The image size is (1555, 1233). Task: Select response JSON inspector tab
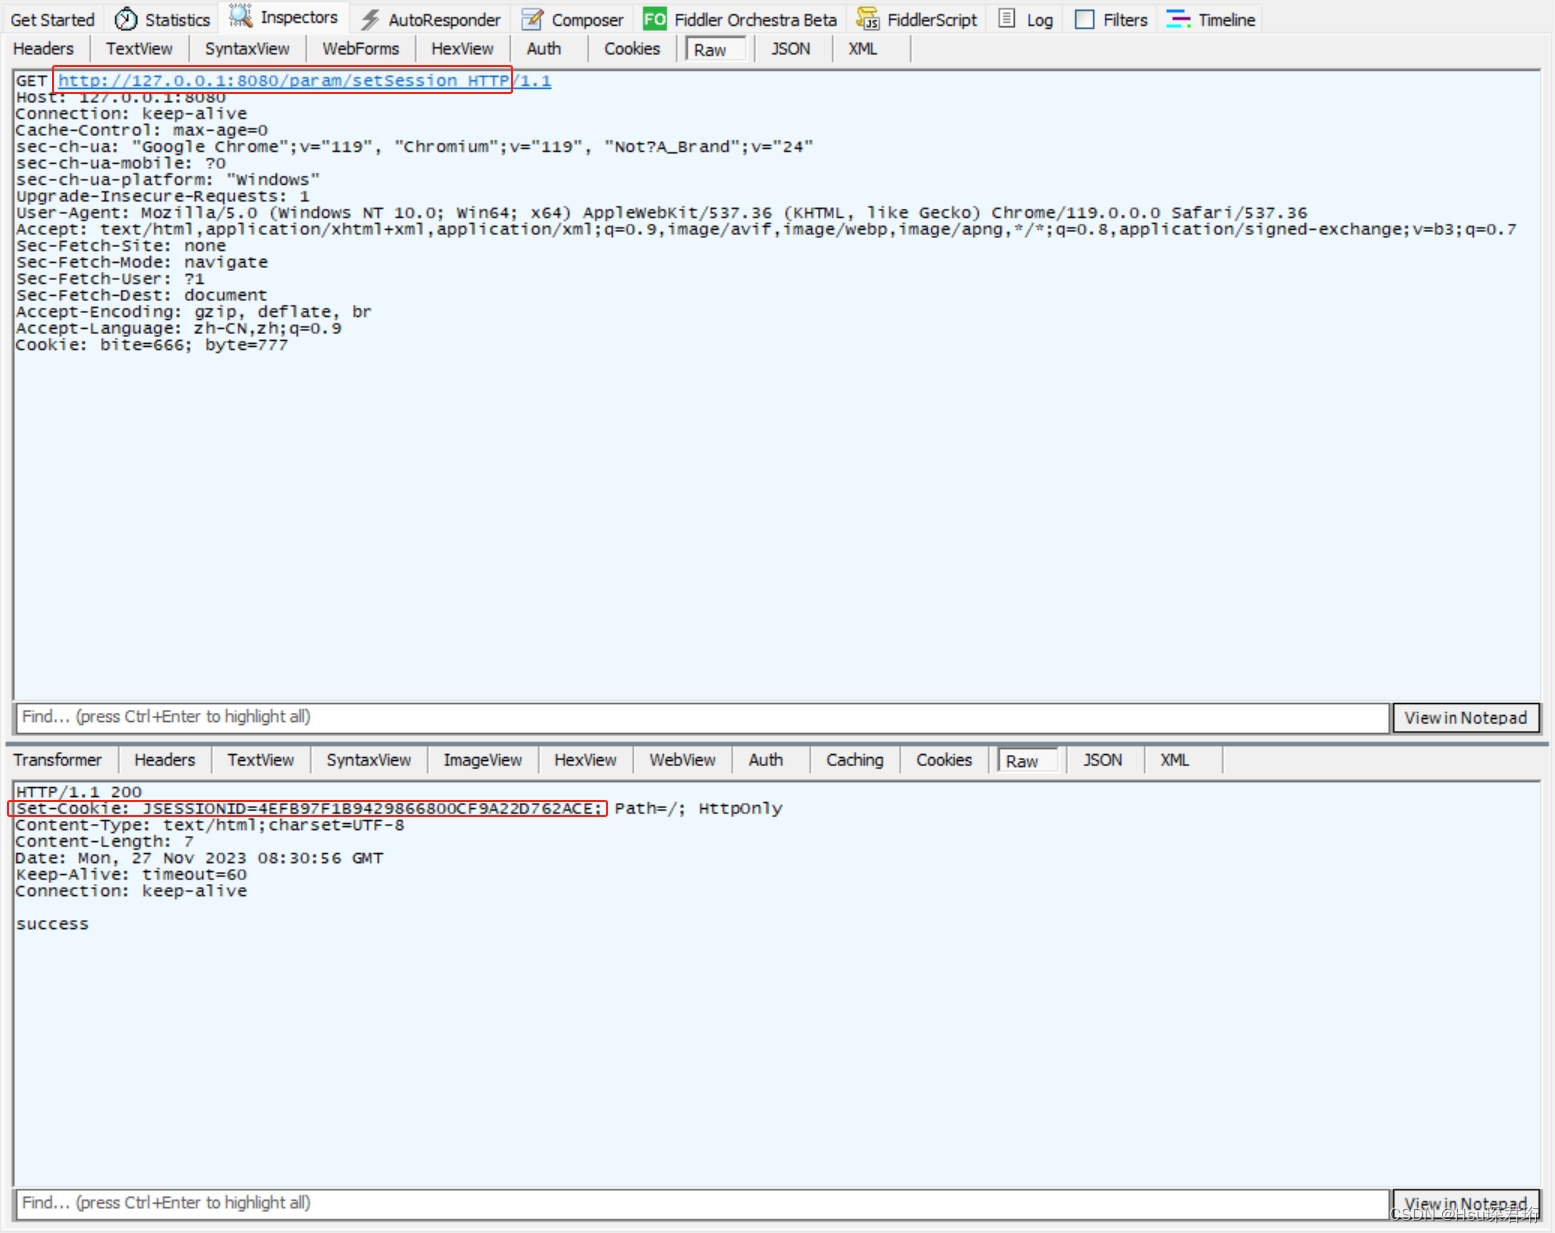(x=1103, y=760)
